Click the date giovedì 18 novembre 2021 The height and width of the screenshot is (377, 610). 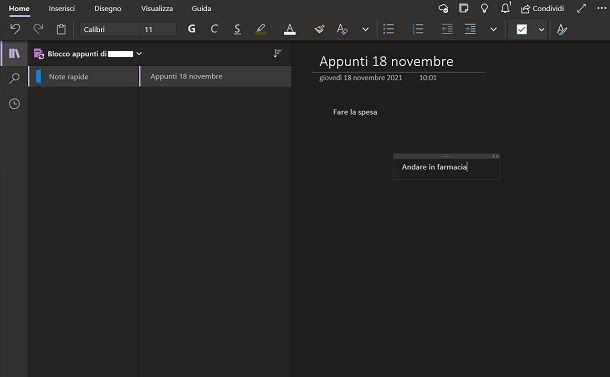coord(361,78)
